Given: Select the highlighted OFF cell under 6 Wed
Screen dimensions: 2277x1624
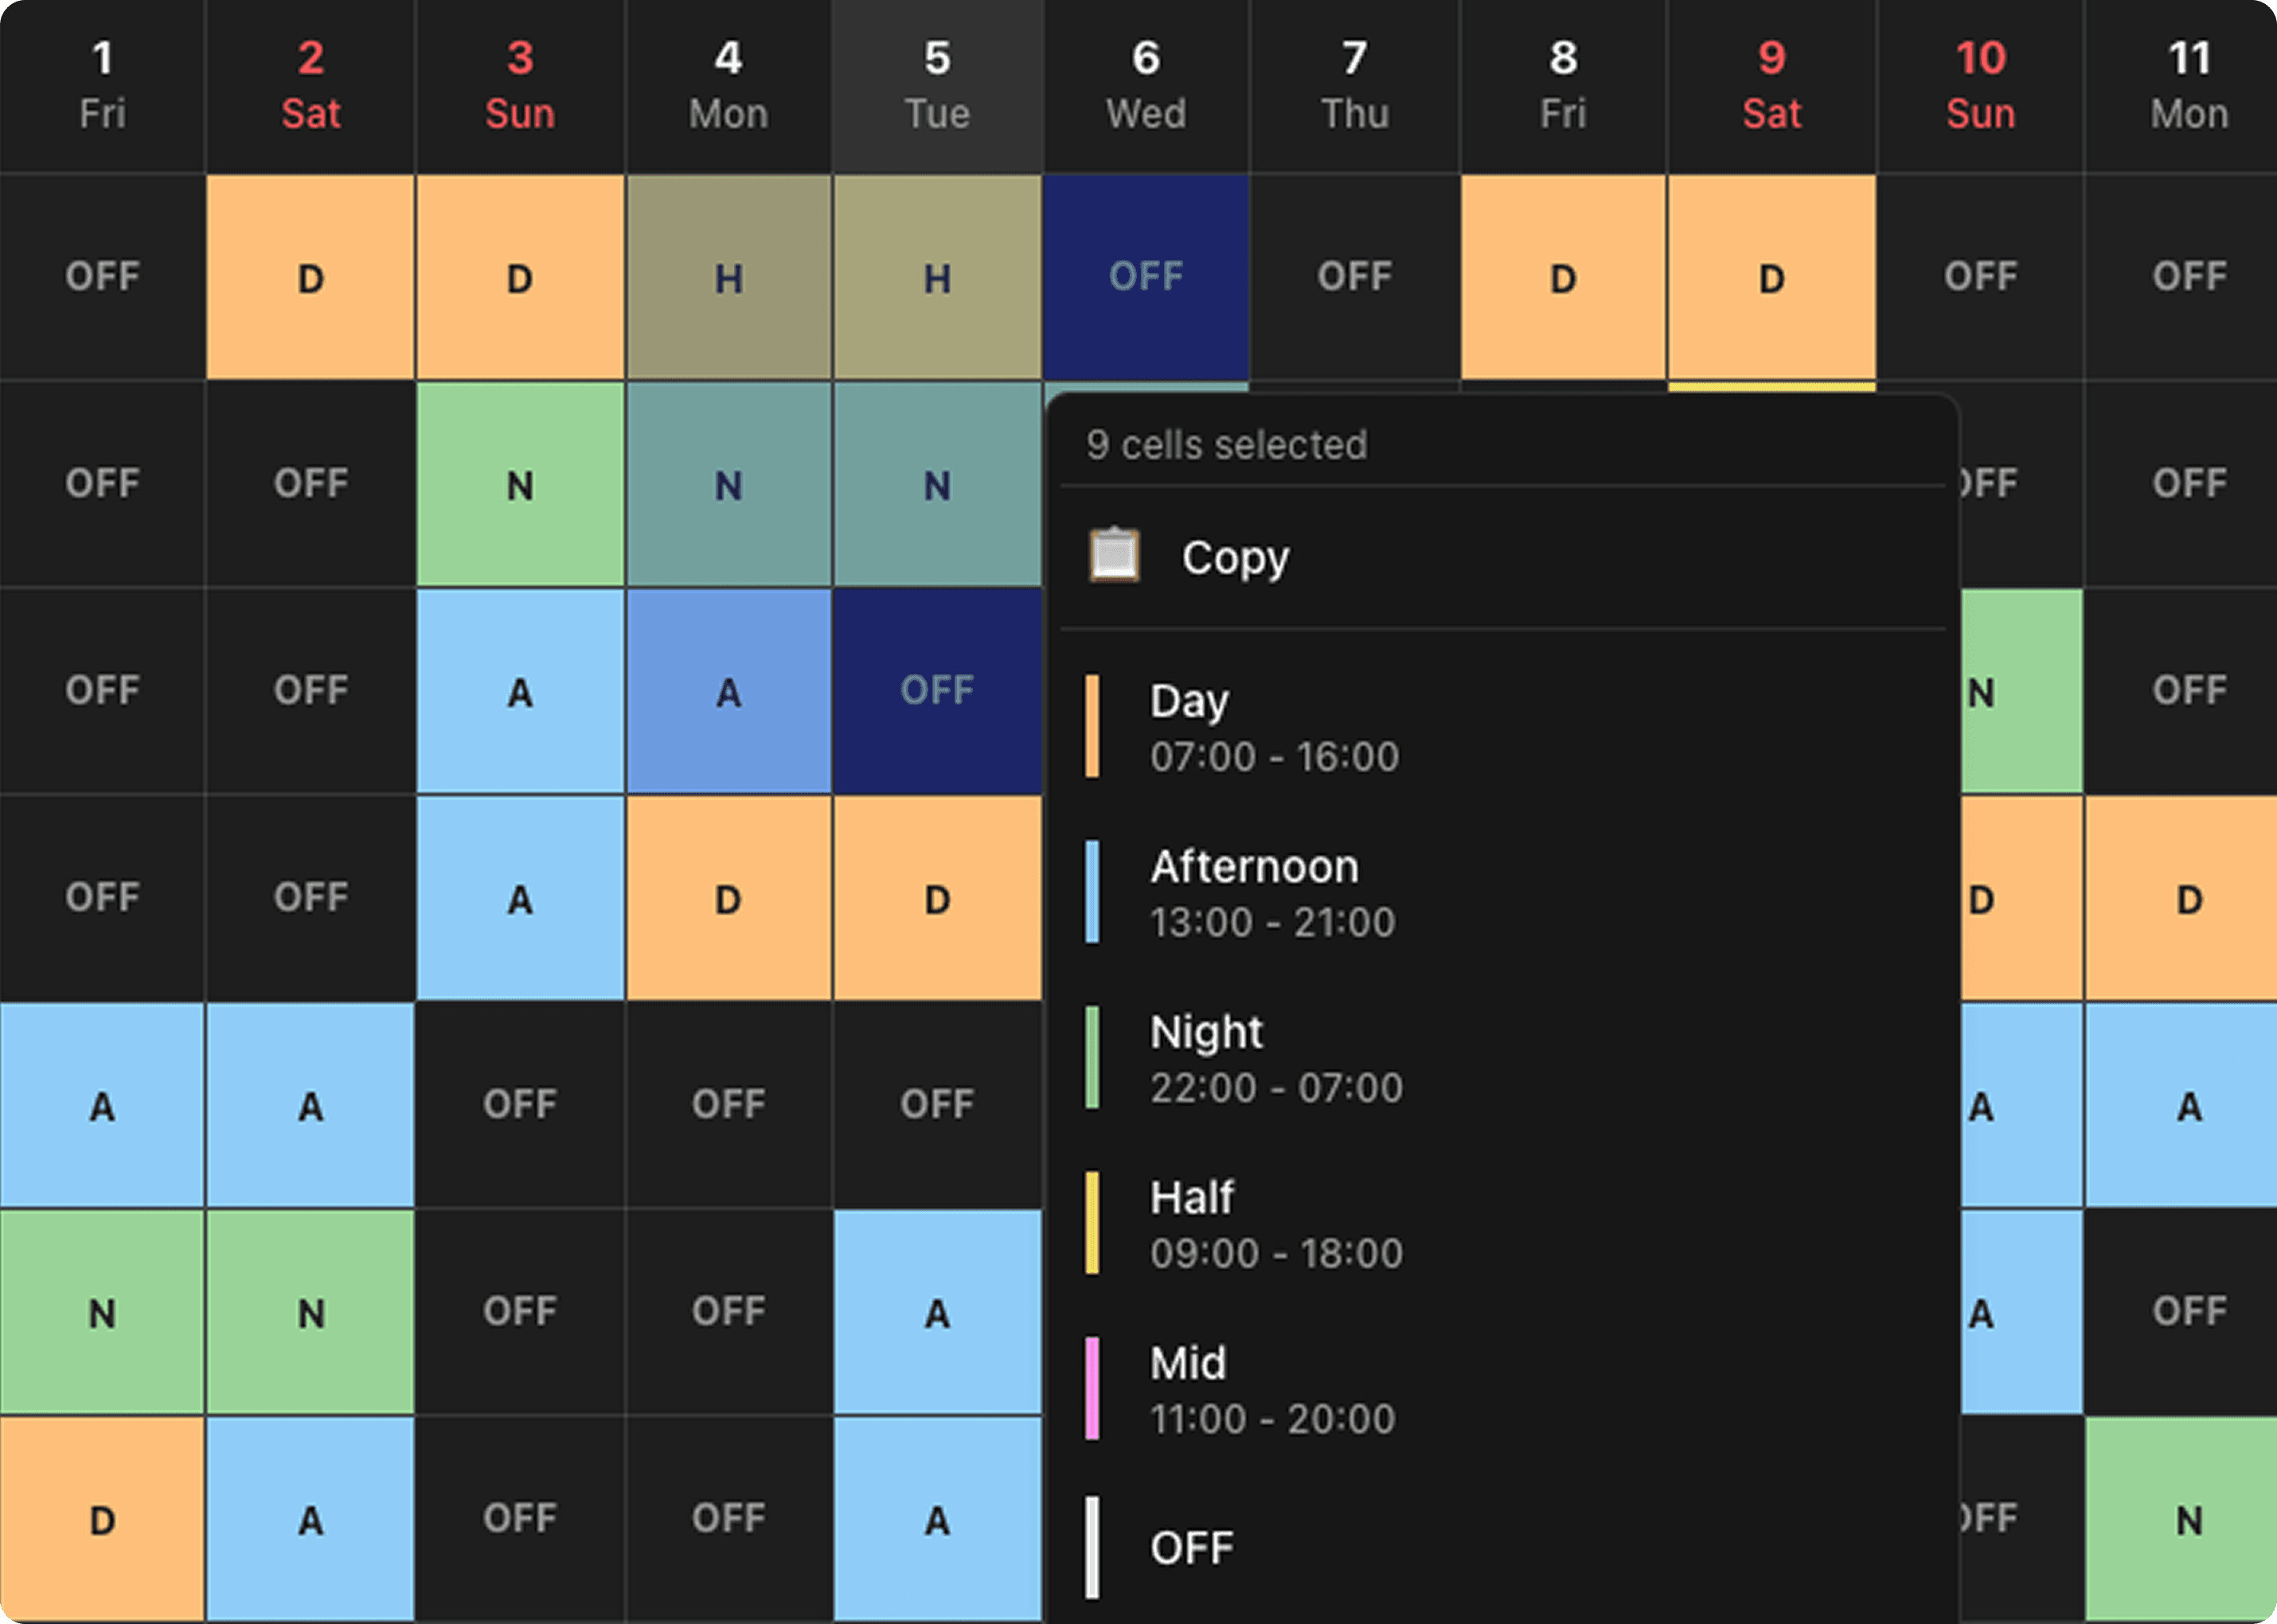Looking at the screenshot, I should pos(1146,277).
